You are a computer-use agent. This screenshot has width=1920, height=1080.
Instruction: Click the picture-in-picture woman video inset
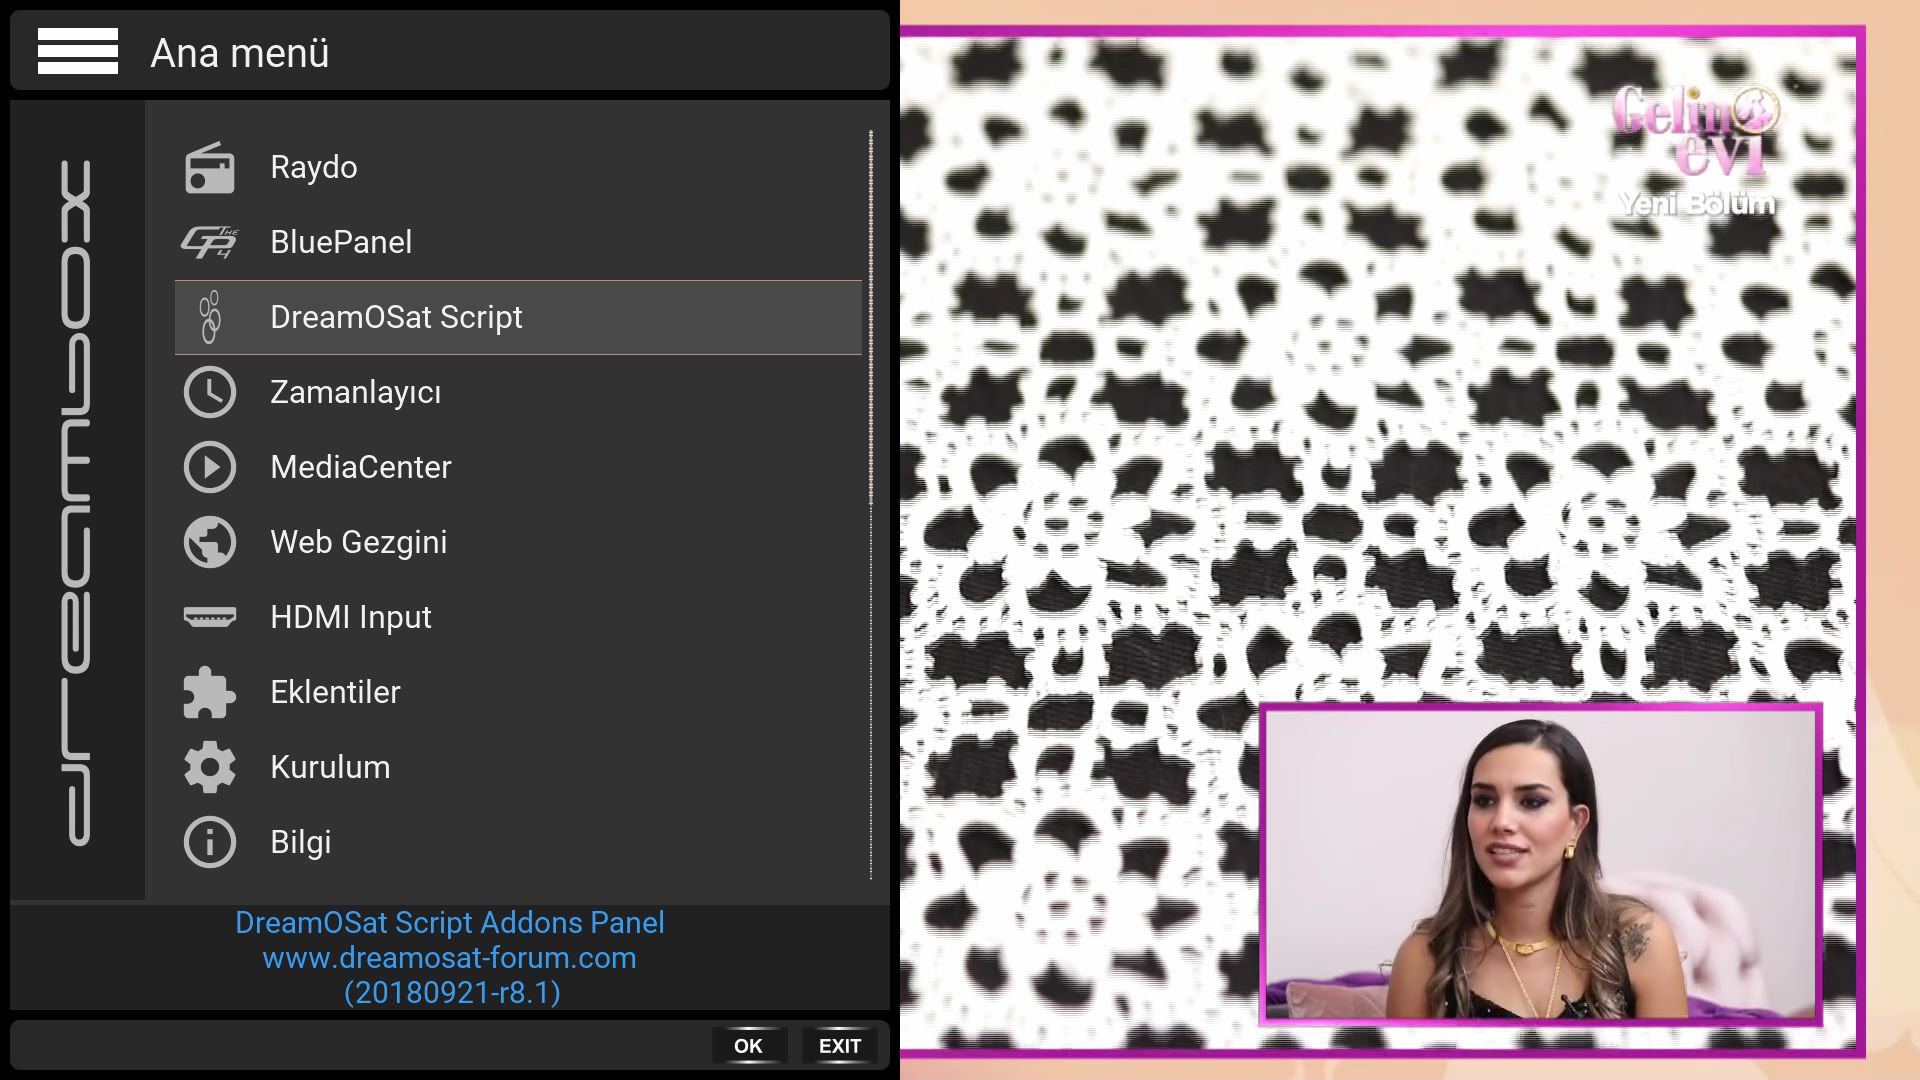pyautogui.click(x=1540, y=865)
